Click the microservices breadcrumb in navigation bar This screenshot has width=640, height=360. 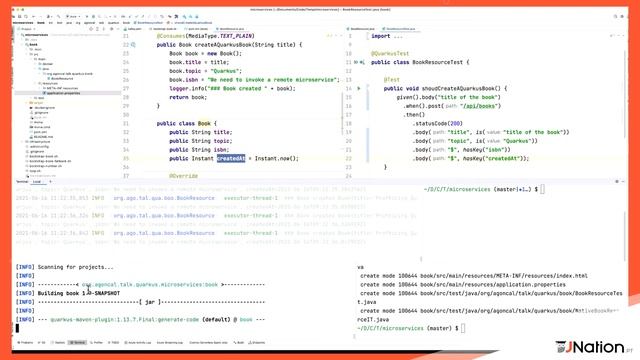tap(23, 23)
